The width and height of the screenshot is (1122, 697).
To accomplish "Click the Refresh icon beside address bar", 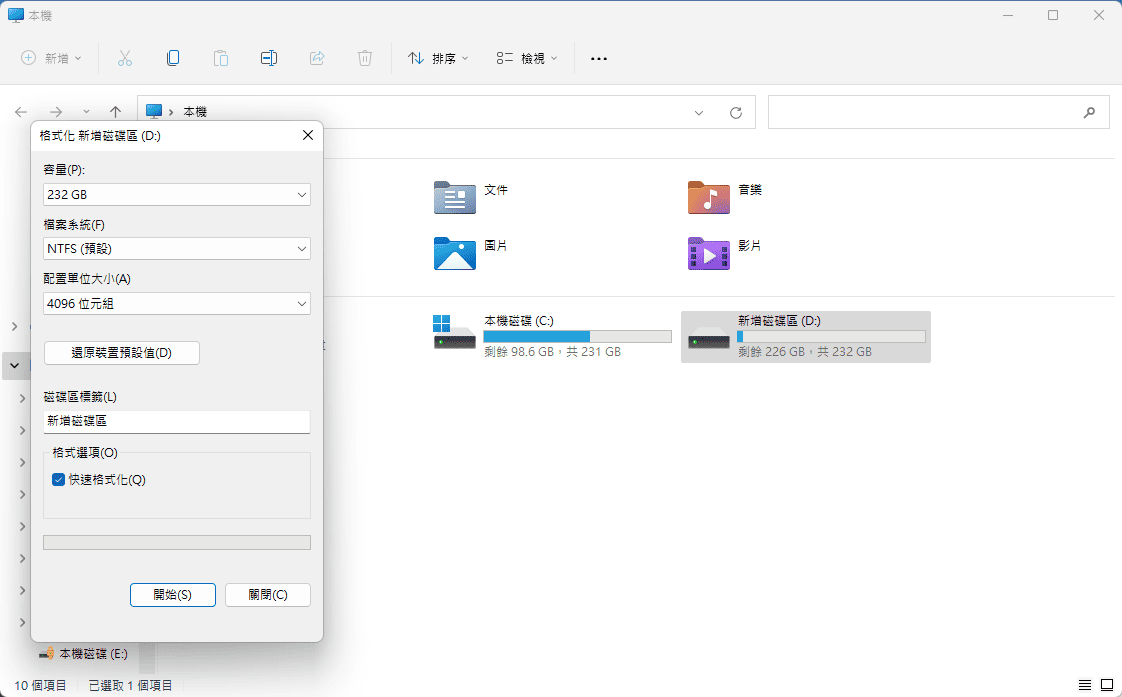I will click(736, 113).
